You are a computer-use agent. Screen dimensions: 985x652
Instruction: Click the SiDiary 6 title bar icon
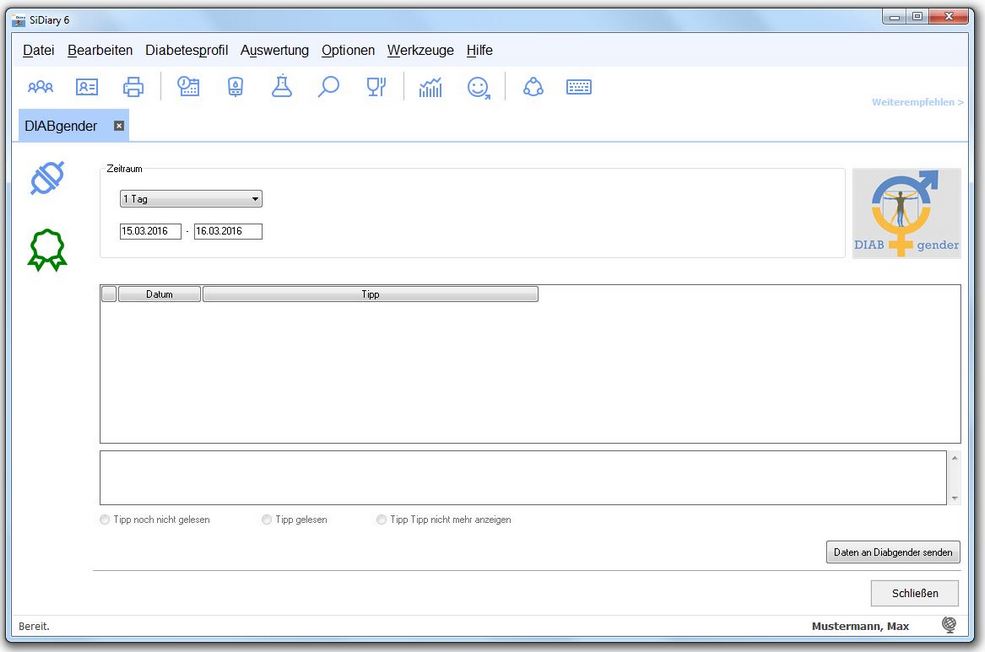pyautogui.click(x=19, y=20)
